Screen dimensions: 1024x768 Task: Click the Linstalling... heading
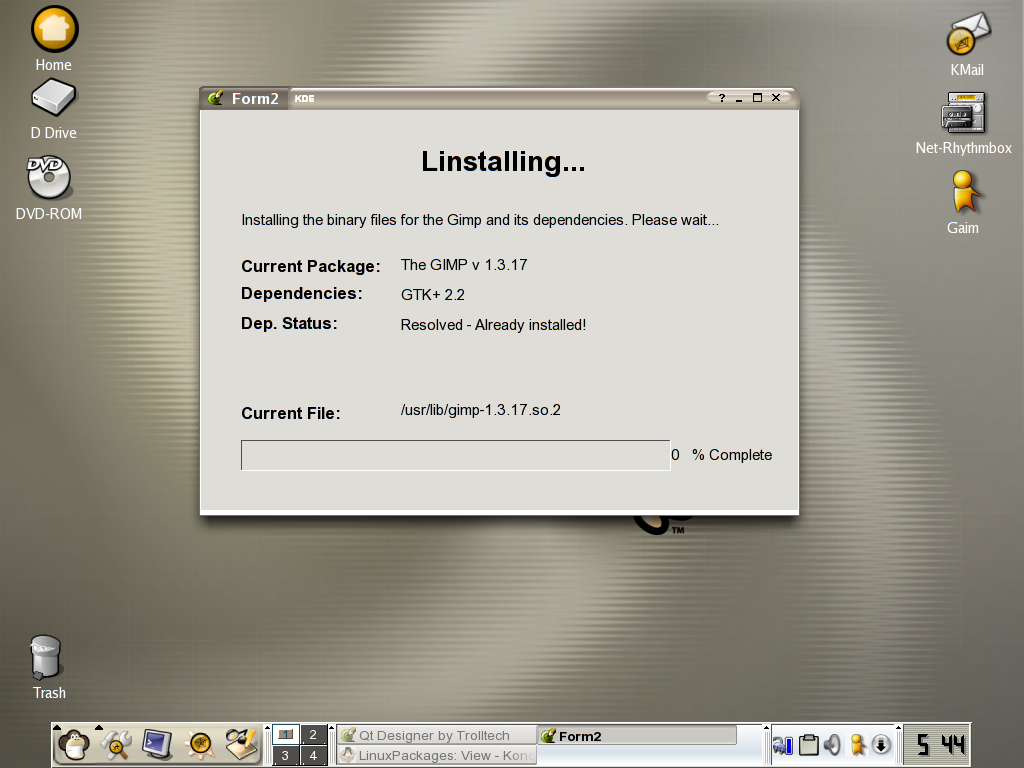503,162
